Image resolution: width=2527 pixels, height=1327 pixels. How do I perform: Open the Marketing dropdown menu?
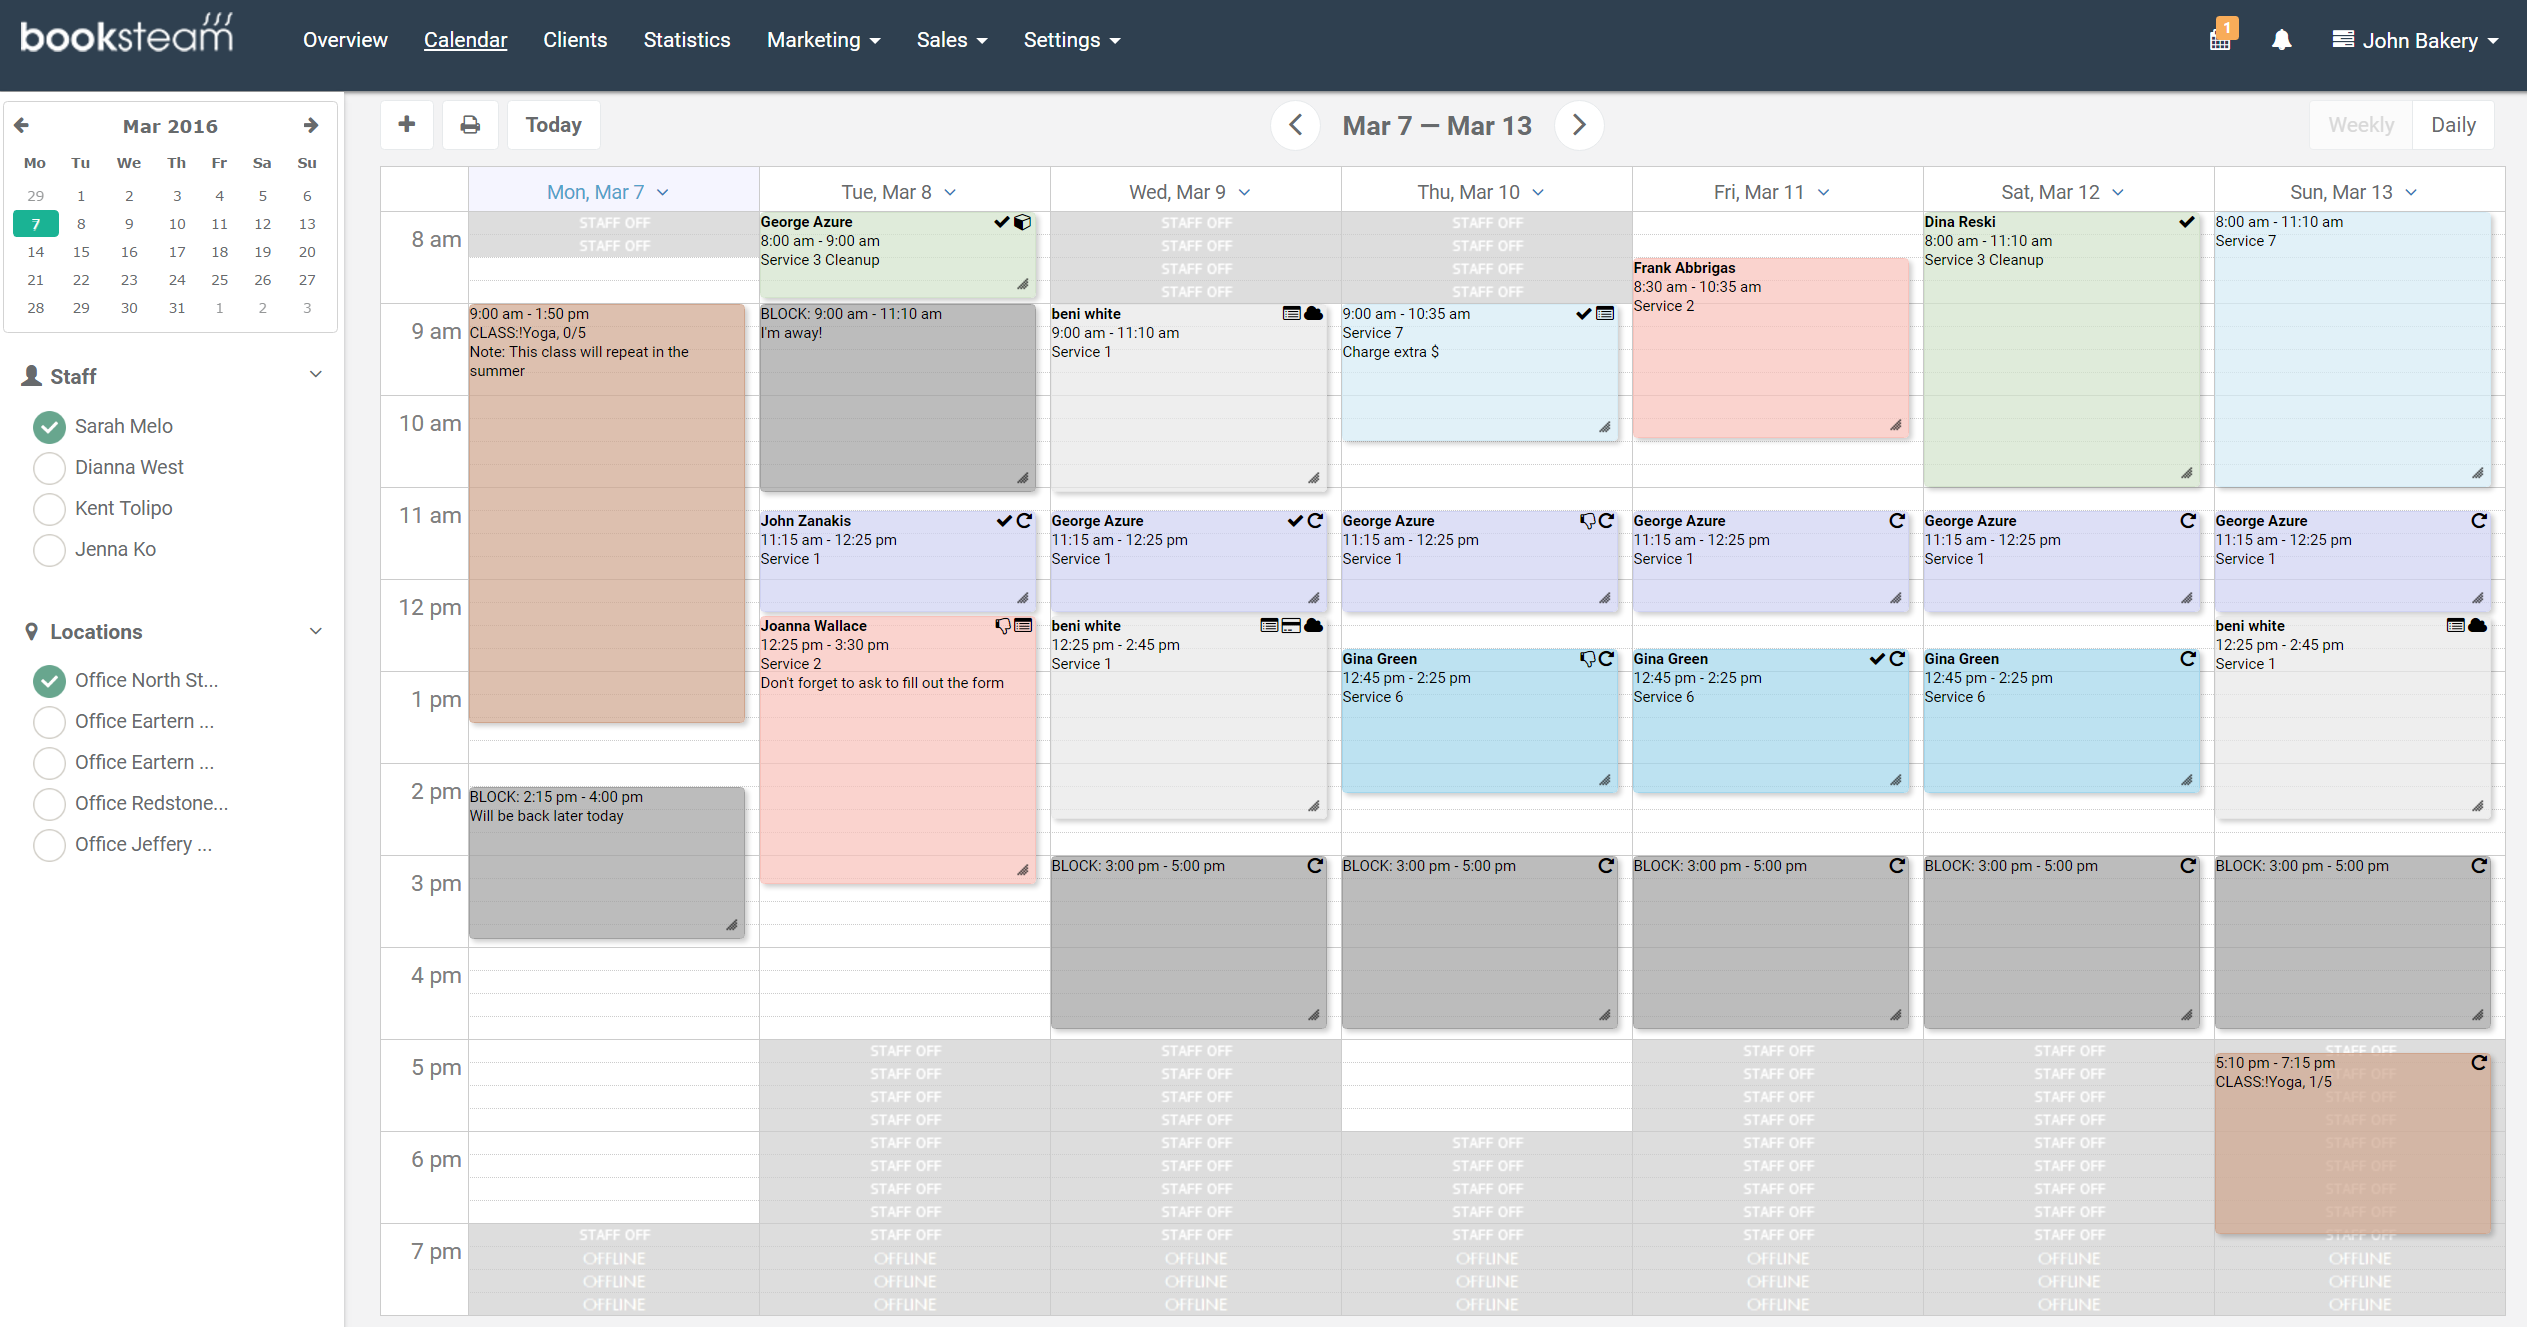[823, 40]
